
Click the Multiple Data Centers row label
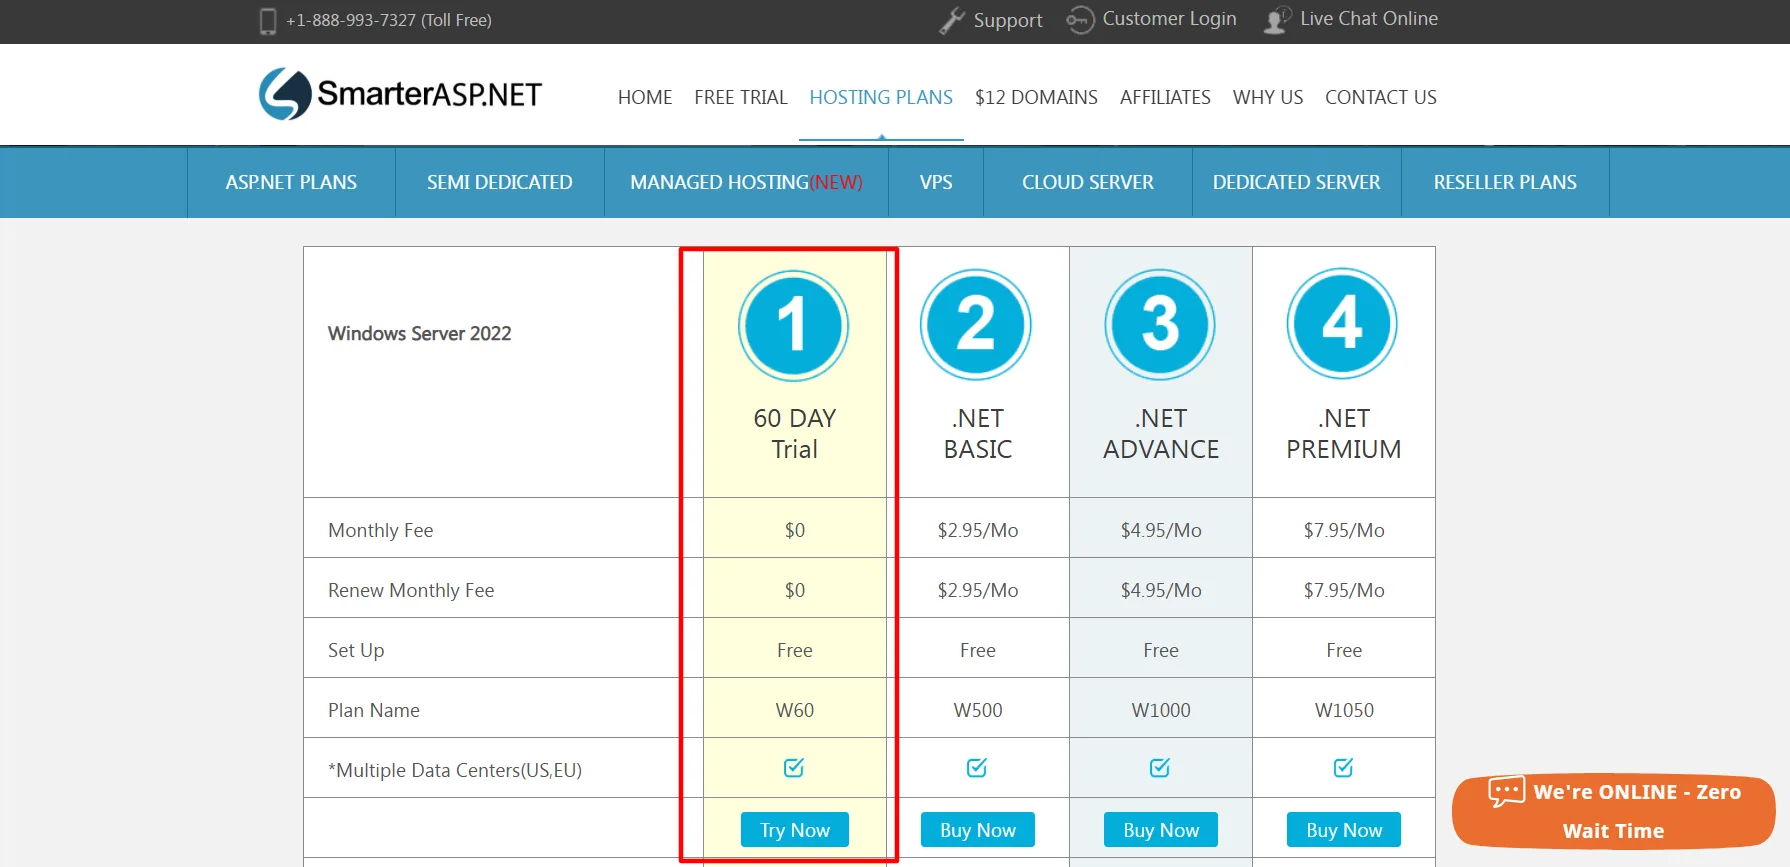(455, 770)
